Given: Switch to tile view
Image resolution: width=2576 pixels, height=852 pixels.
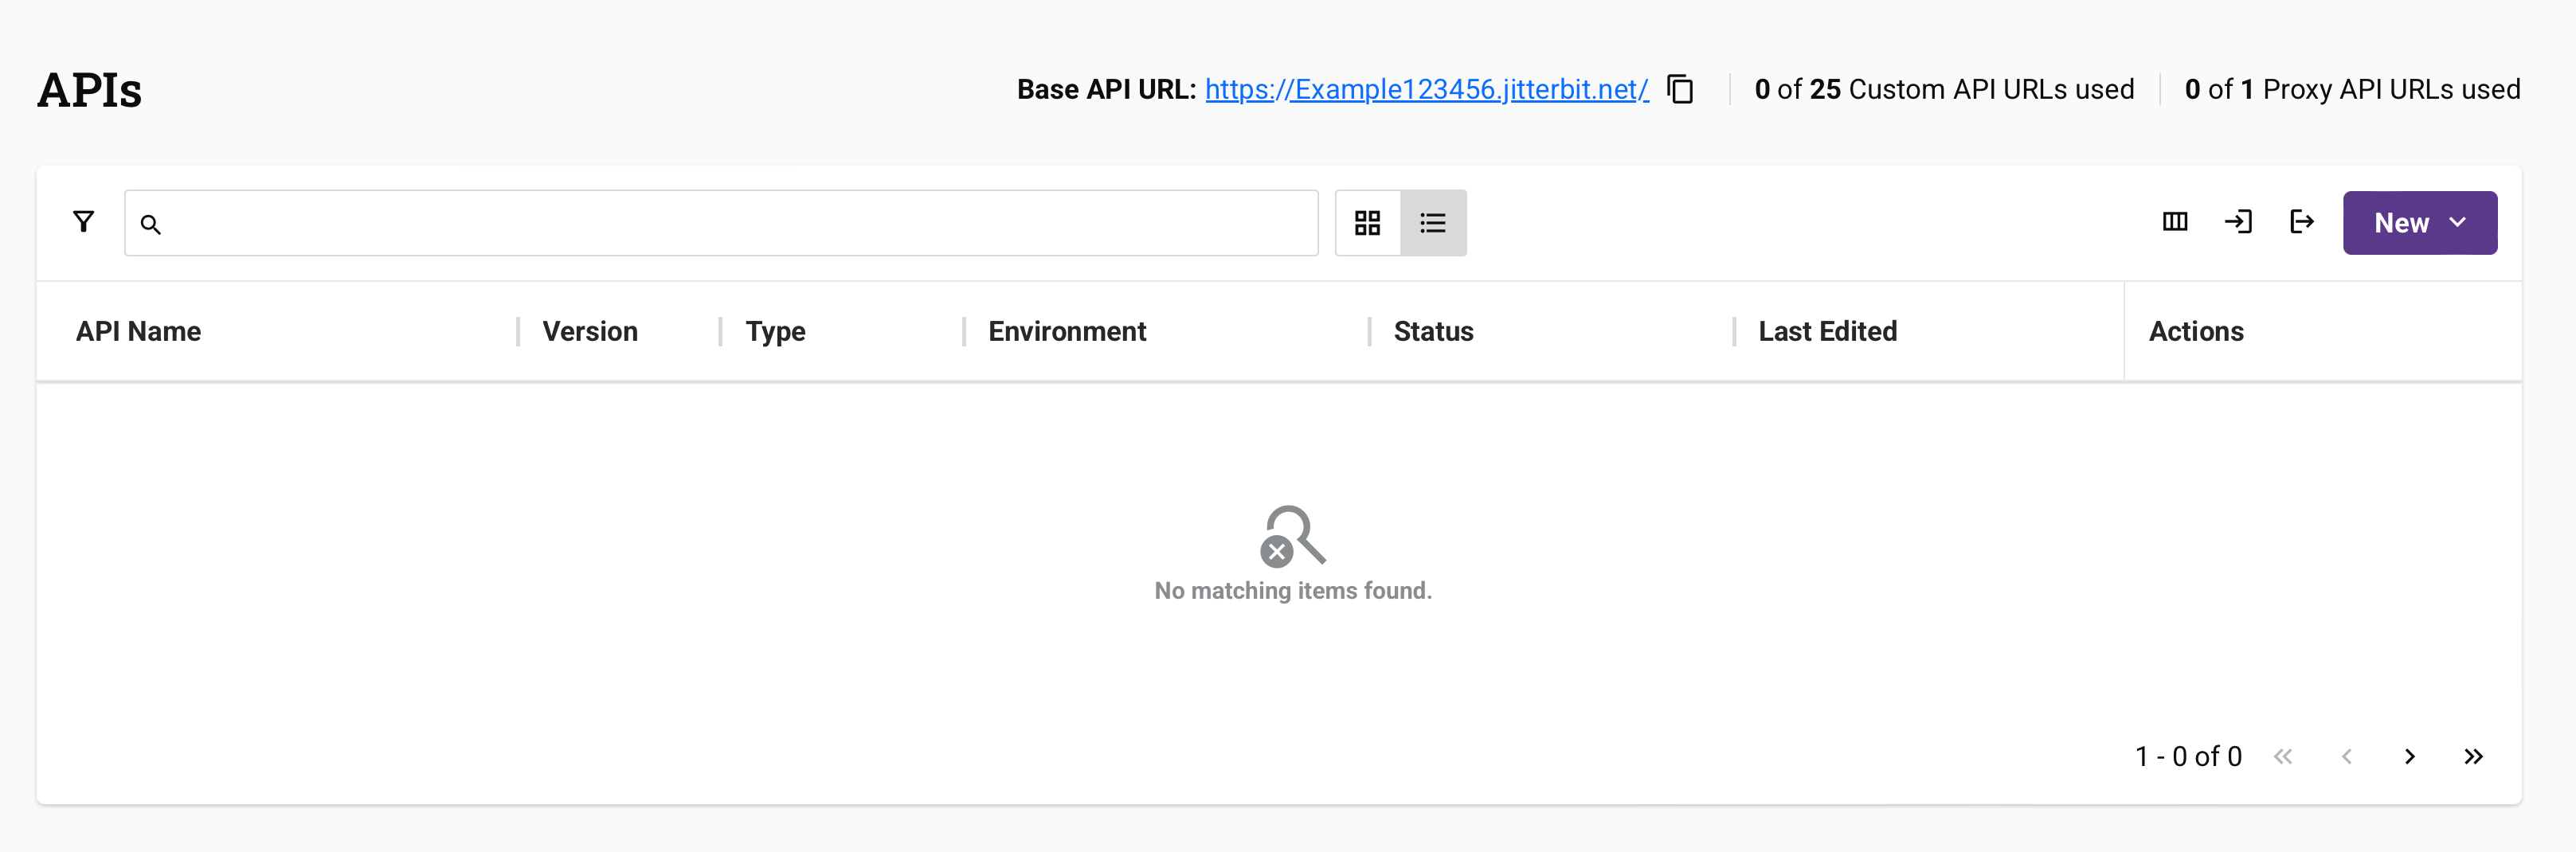Looking at the screenshot, I should (x=1367, y=222).
